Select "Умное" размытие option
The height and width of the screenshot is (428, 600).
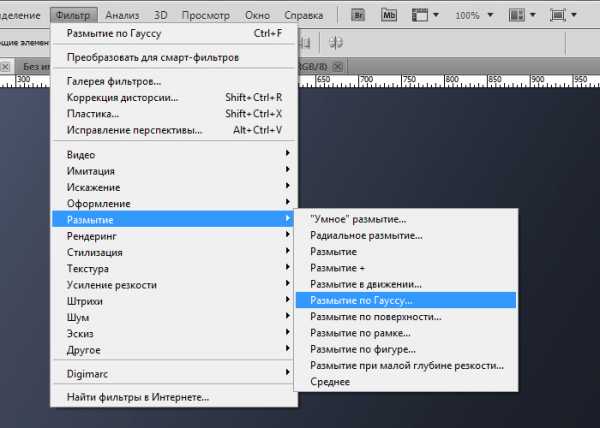click(358, 219)
